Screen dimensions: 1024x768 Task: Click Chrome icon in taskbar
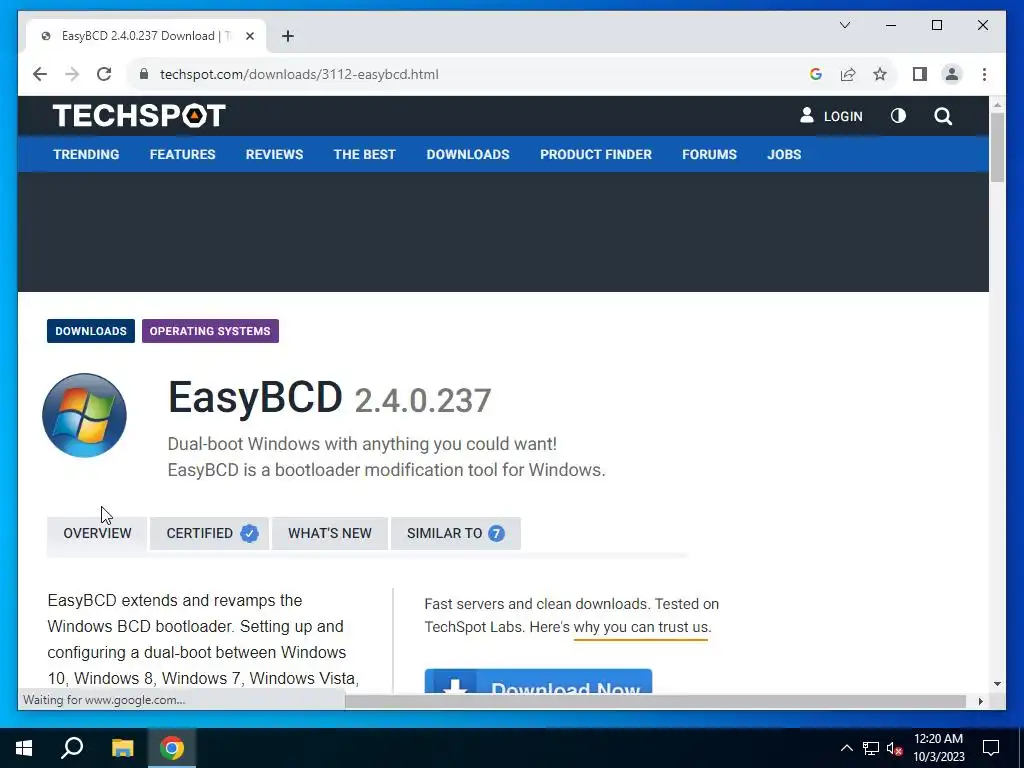(x=172, y=748)
